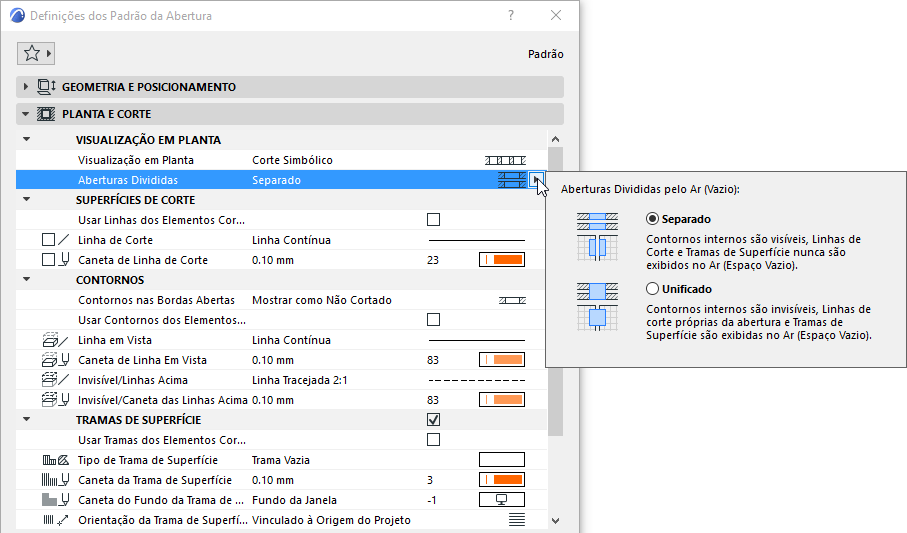Click the scrollbar up arrow

(x=555, y=139)
